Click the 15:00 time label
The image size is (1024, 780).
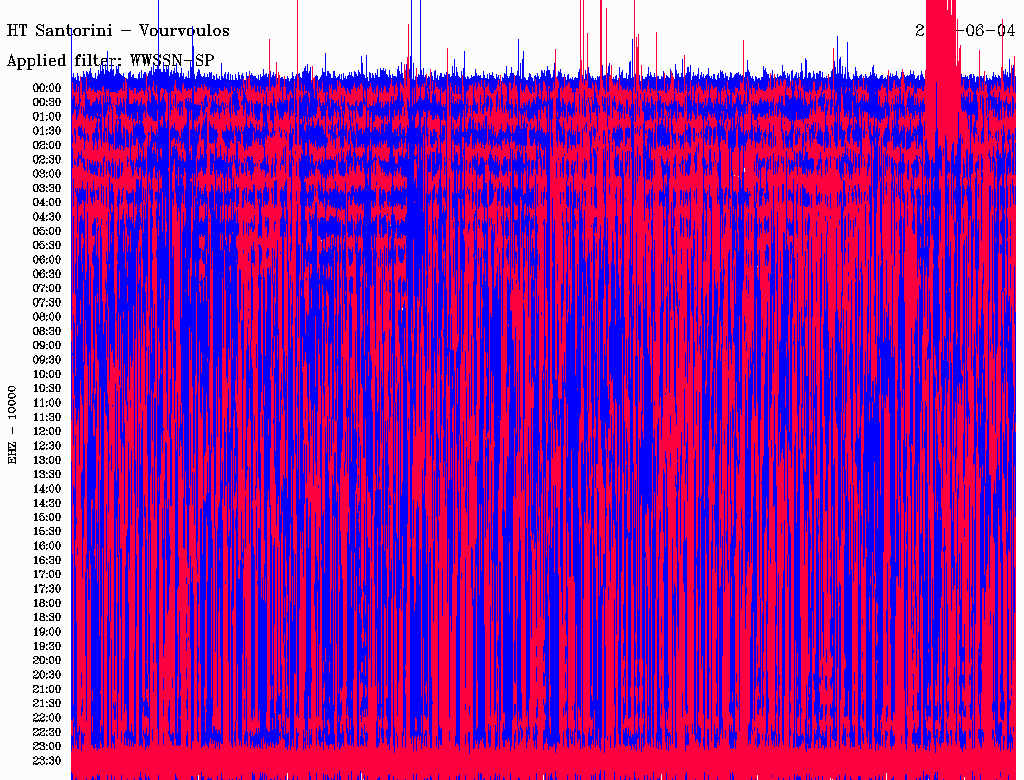[x=47, y=517]
